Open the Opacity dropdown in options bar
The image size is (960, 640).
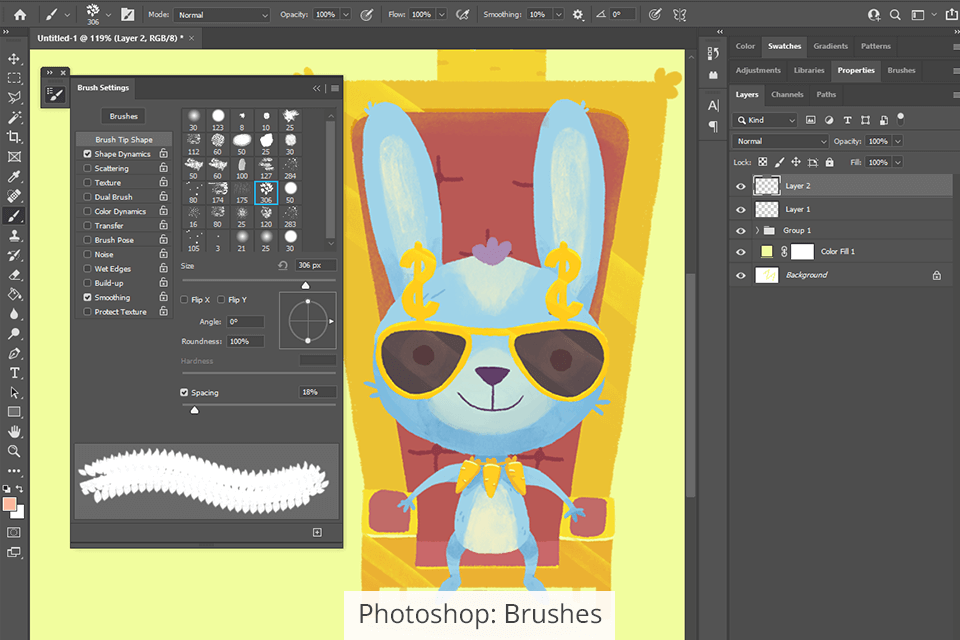click(346, 15)
